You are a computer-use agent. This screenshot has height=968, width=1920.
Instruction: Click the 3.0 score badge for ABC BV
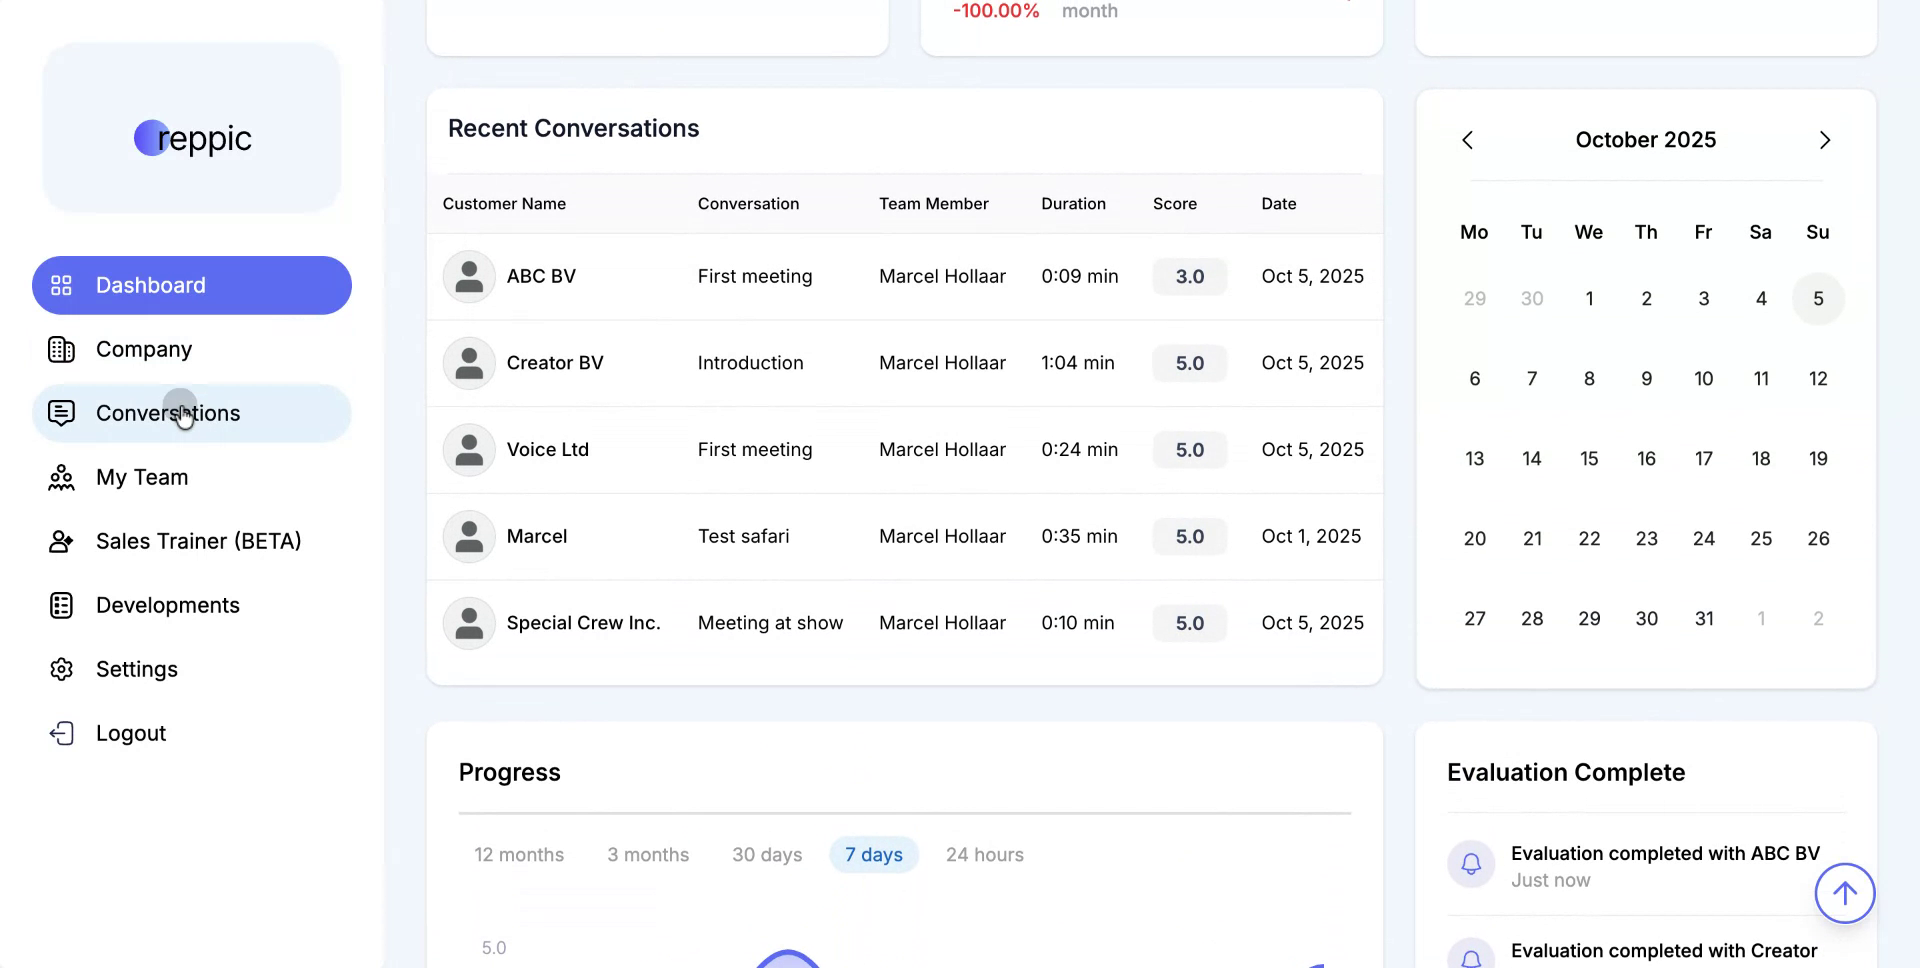pyautogui.click(x=1189, y=276)
